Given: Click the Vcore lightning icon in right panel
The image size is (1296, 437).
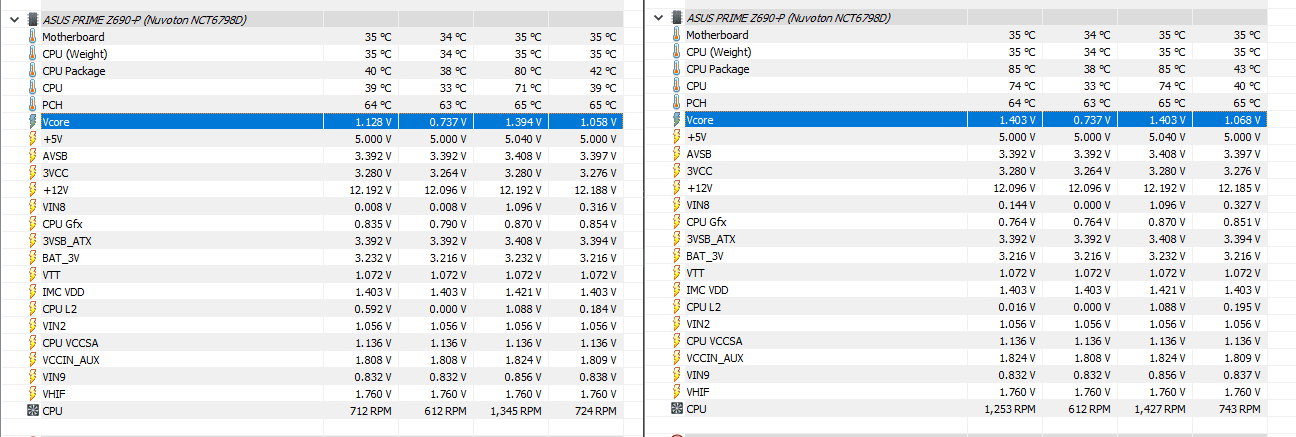Looking at the screenshot, I should tap(677, 120).
